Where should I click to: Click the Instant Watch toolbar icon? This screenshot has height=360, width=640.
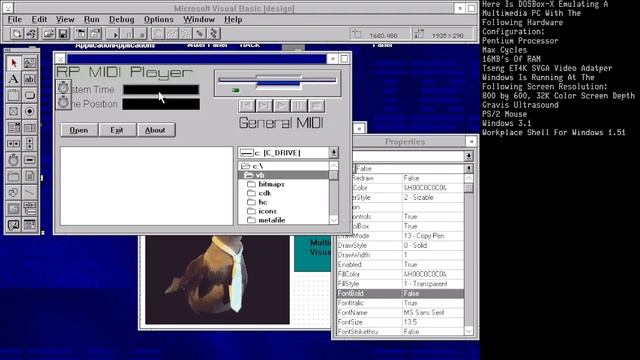(x=171, y=33)
